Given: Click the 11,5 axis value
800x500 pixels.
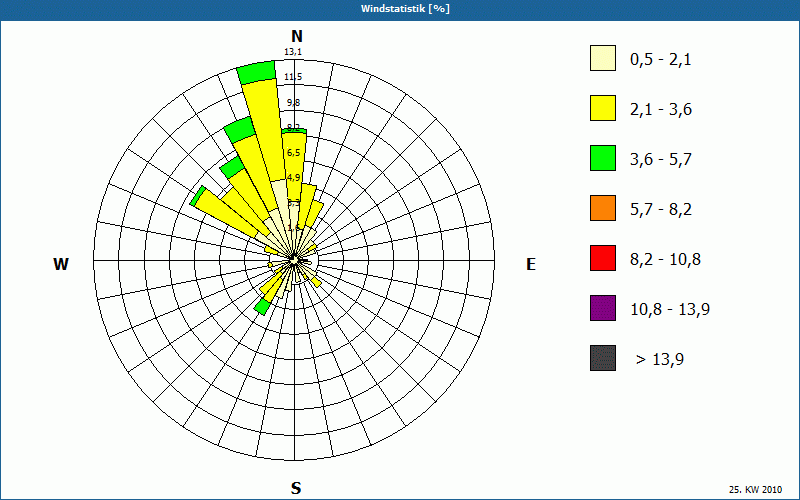Looking at the screenshot, I should click(293, 77).
